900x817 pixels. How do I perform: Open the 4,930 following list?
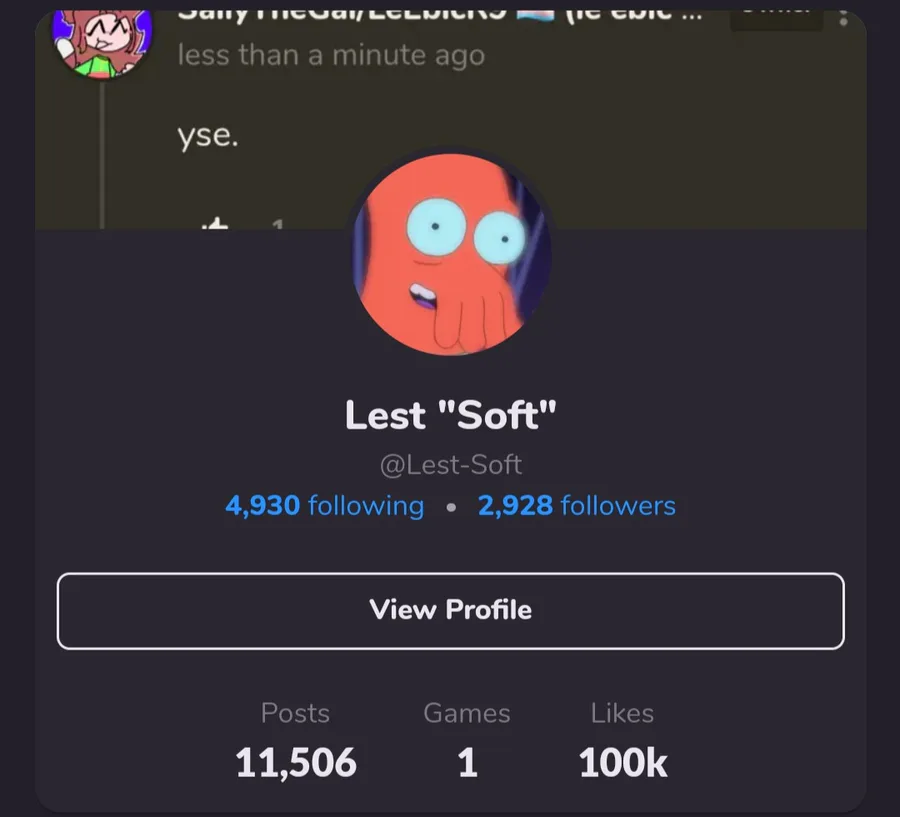[325, 506]
